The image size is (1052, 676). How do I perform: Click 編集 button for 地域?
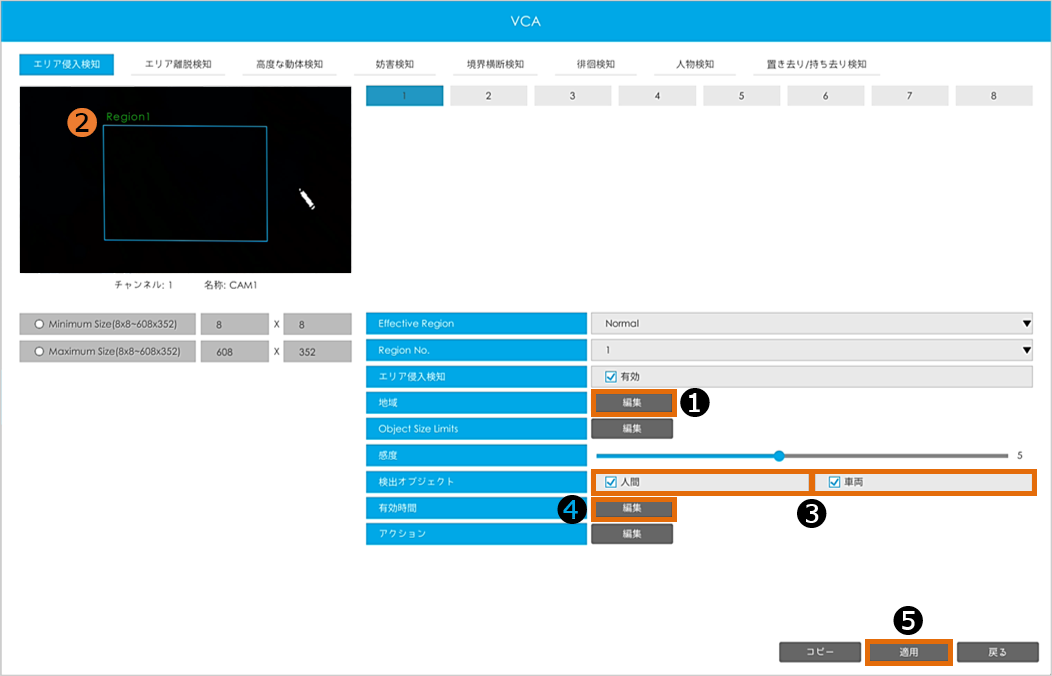[632, 402]
